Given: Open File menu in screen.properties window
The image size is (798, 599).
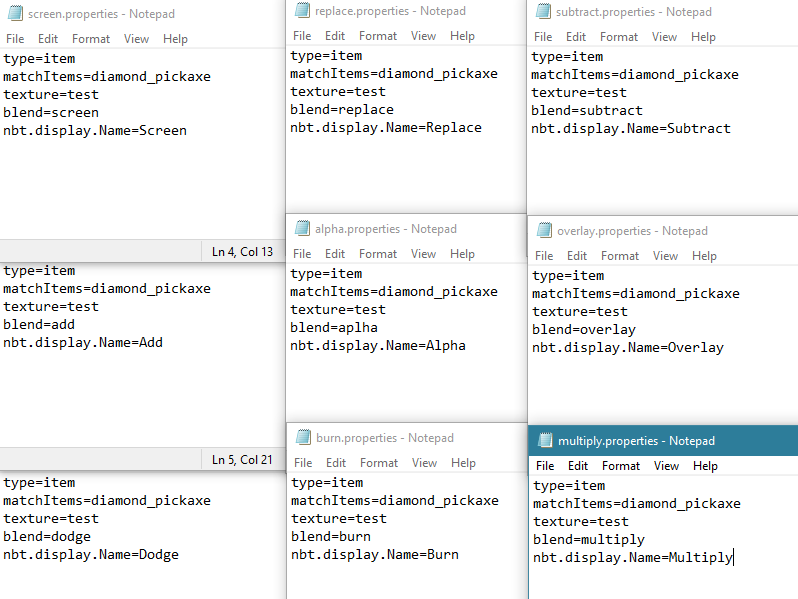Looking at the screenshot, I should tap(15, 39).
